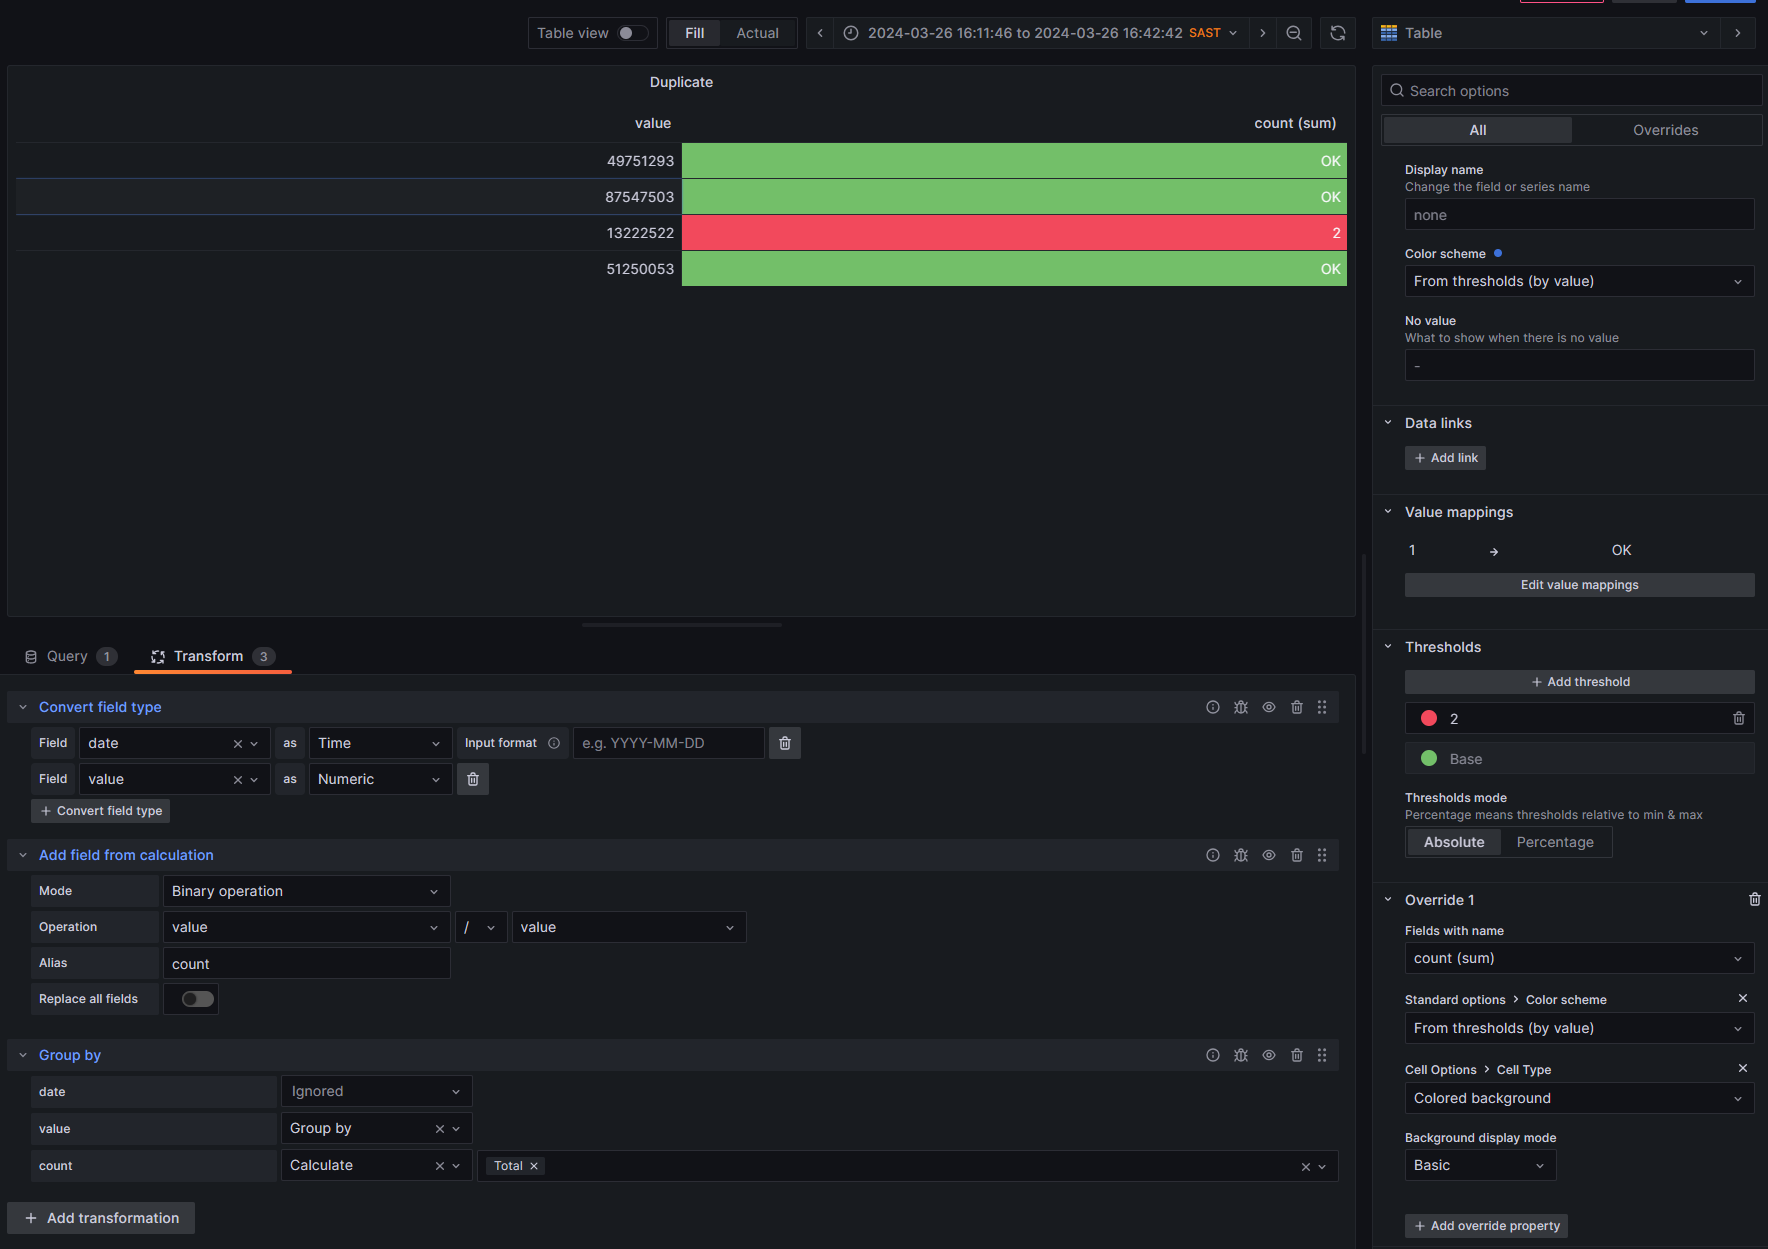
Task: Hide the Convert field type transformation
Action: tap(1268, 707)
